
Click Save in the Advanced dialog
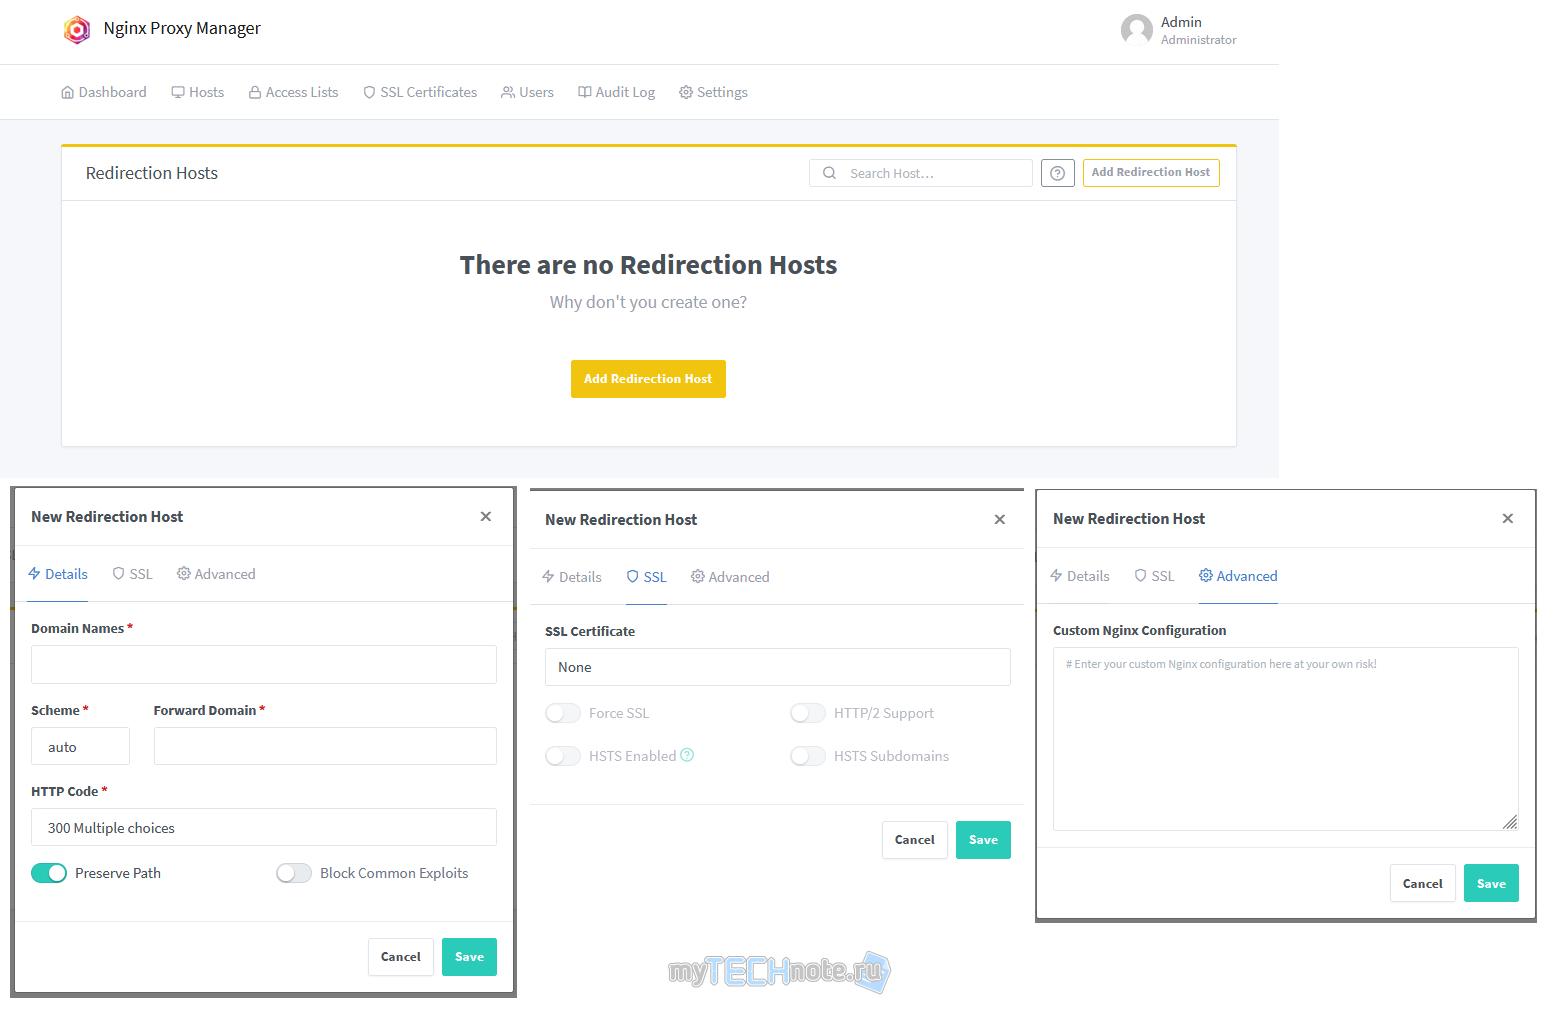pyautogui.click(x=1491, y=883)
